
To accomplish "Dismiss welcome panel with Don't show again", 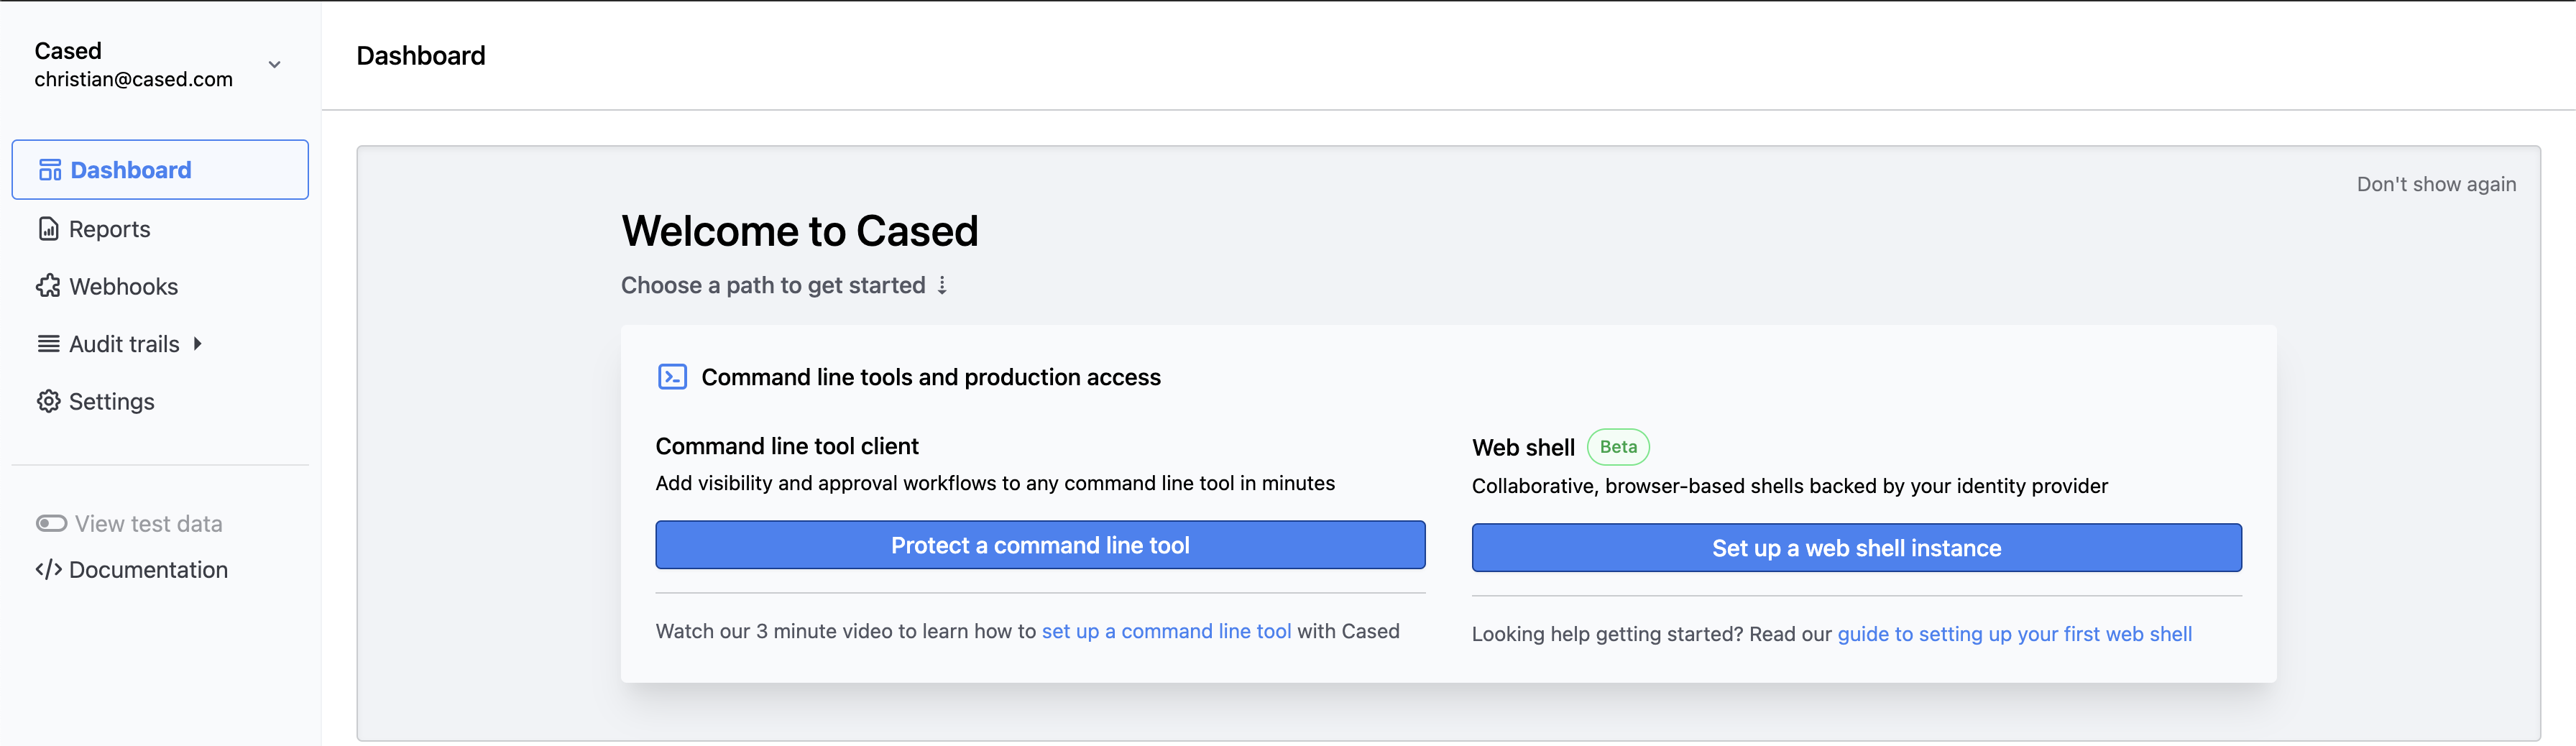I will (2435, 184).
